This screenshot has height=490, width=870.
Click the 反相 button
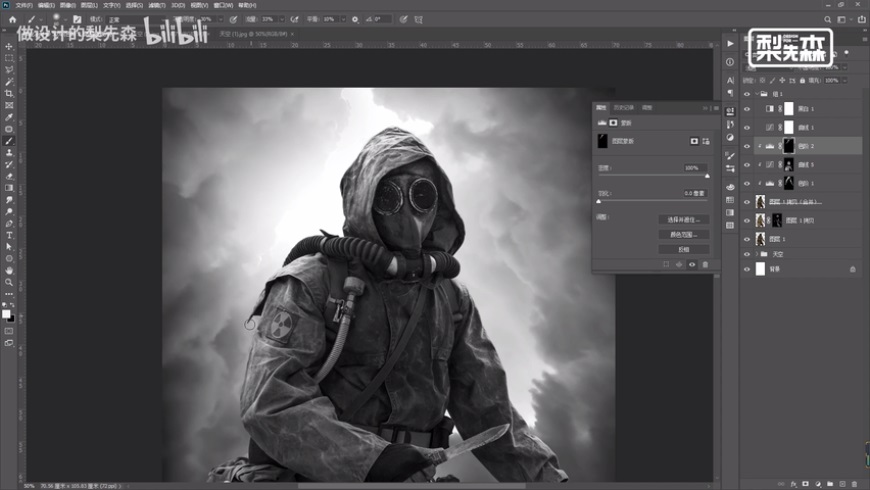coord(684,250)
